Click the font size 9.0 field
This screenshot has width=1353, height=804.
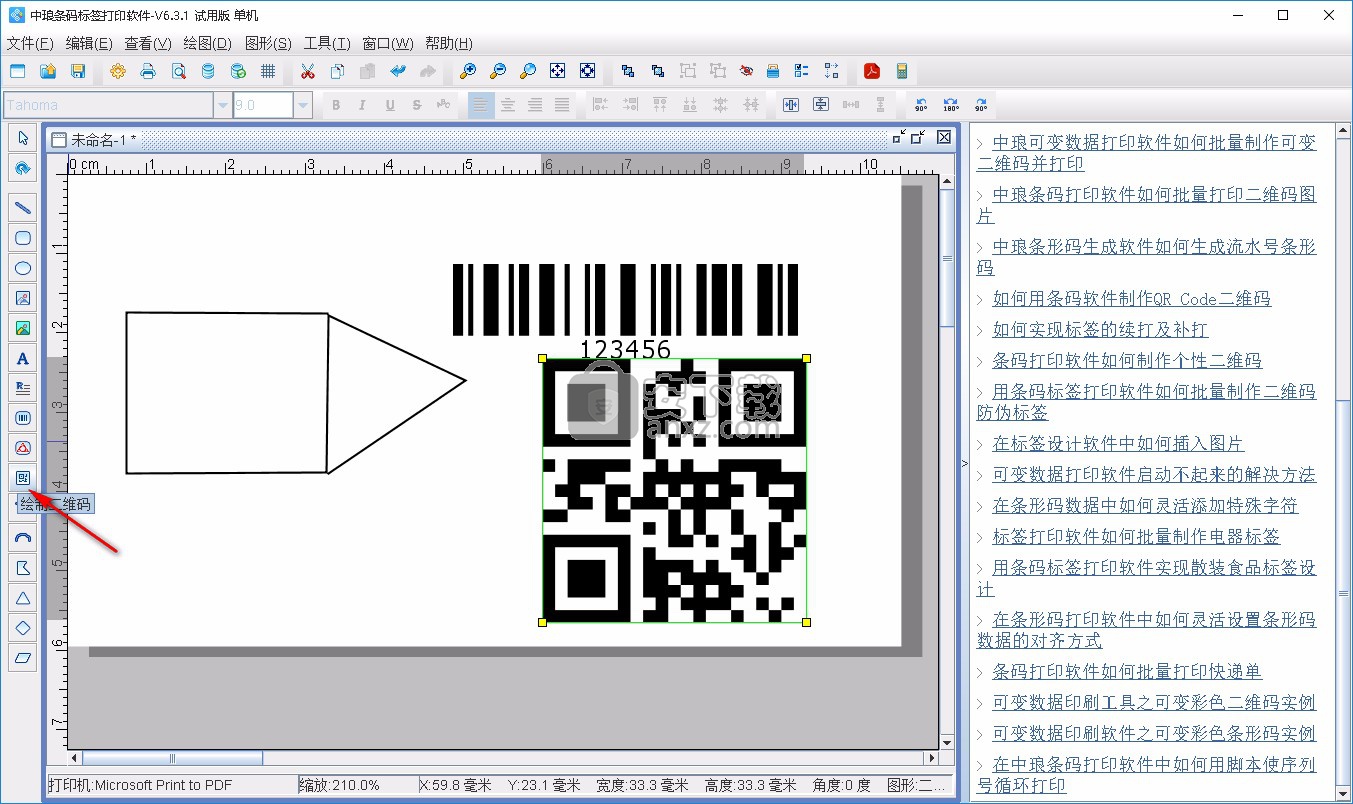263,105
